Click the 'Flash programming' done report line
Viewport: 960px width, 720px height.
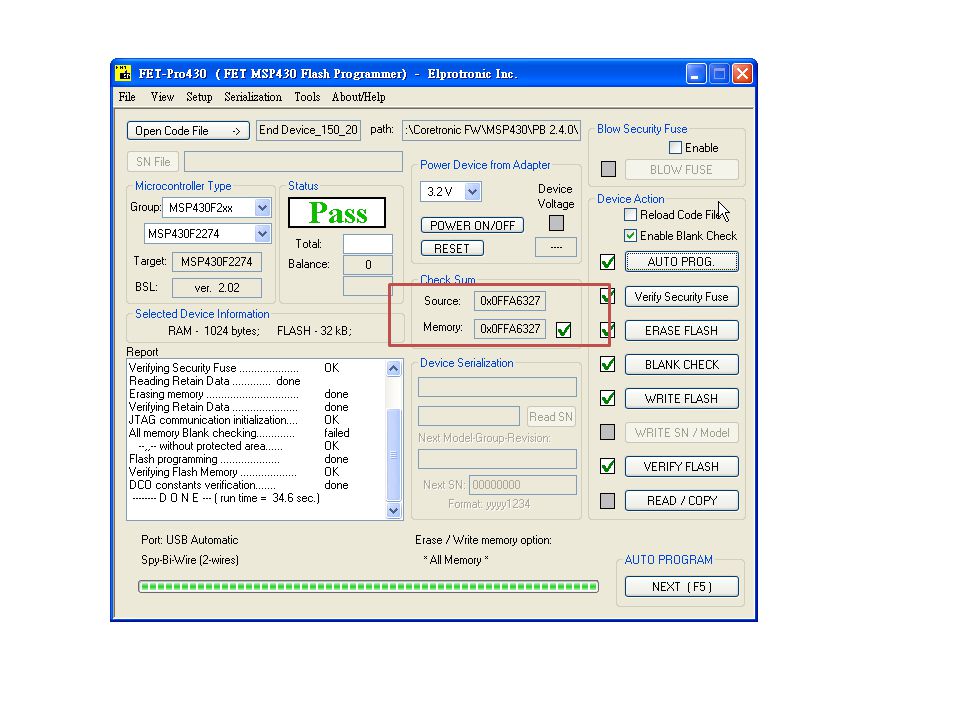(x=238, y=459)
